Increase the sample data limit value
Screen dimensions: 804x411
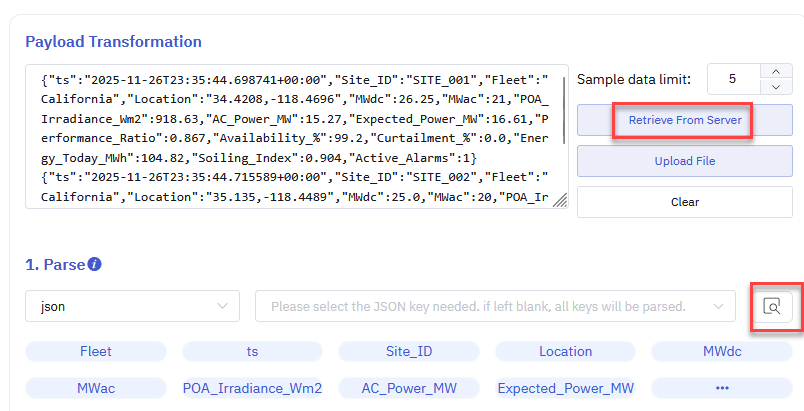pyautogui.click(x=776, y=71)
